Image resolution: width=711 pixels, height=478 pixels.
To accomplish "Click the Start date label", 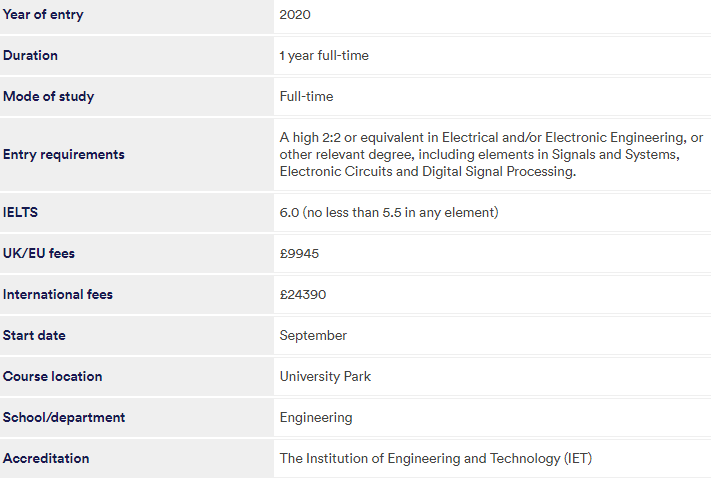I will coord(34,335).
